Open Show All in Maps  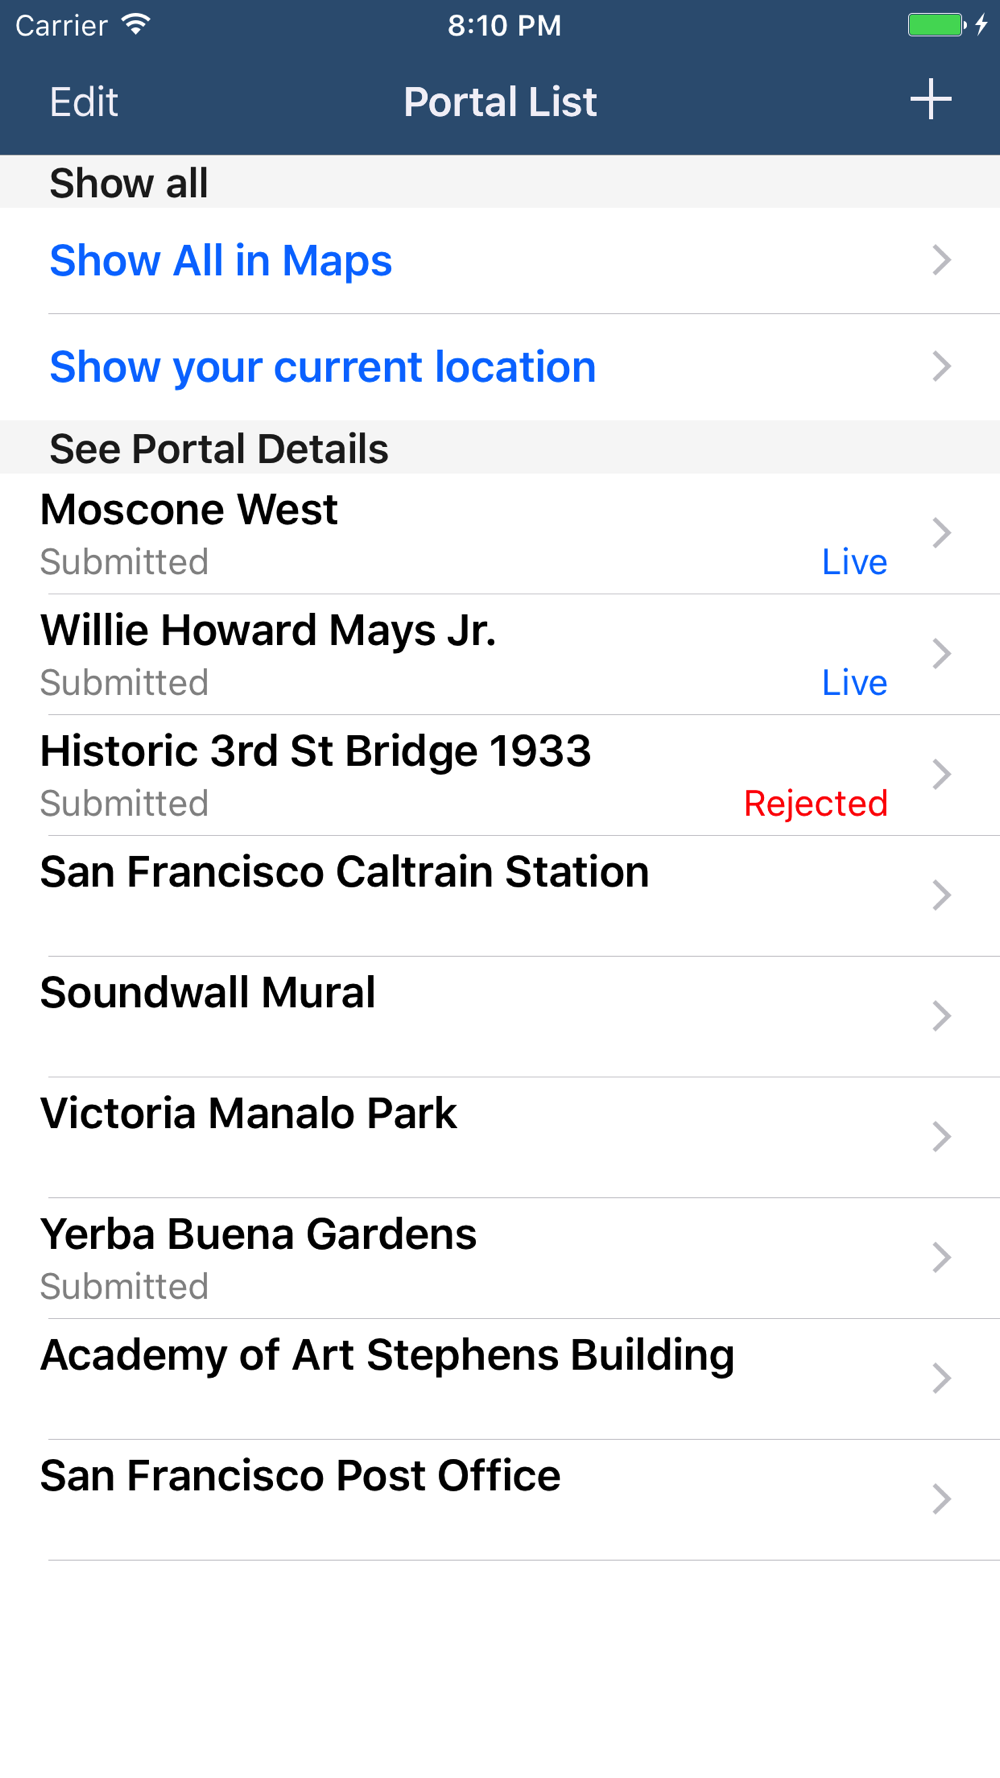(x=221, y=261)
